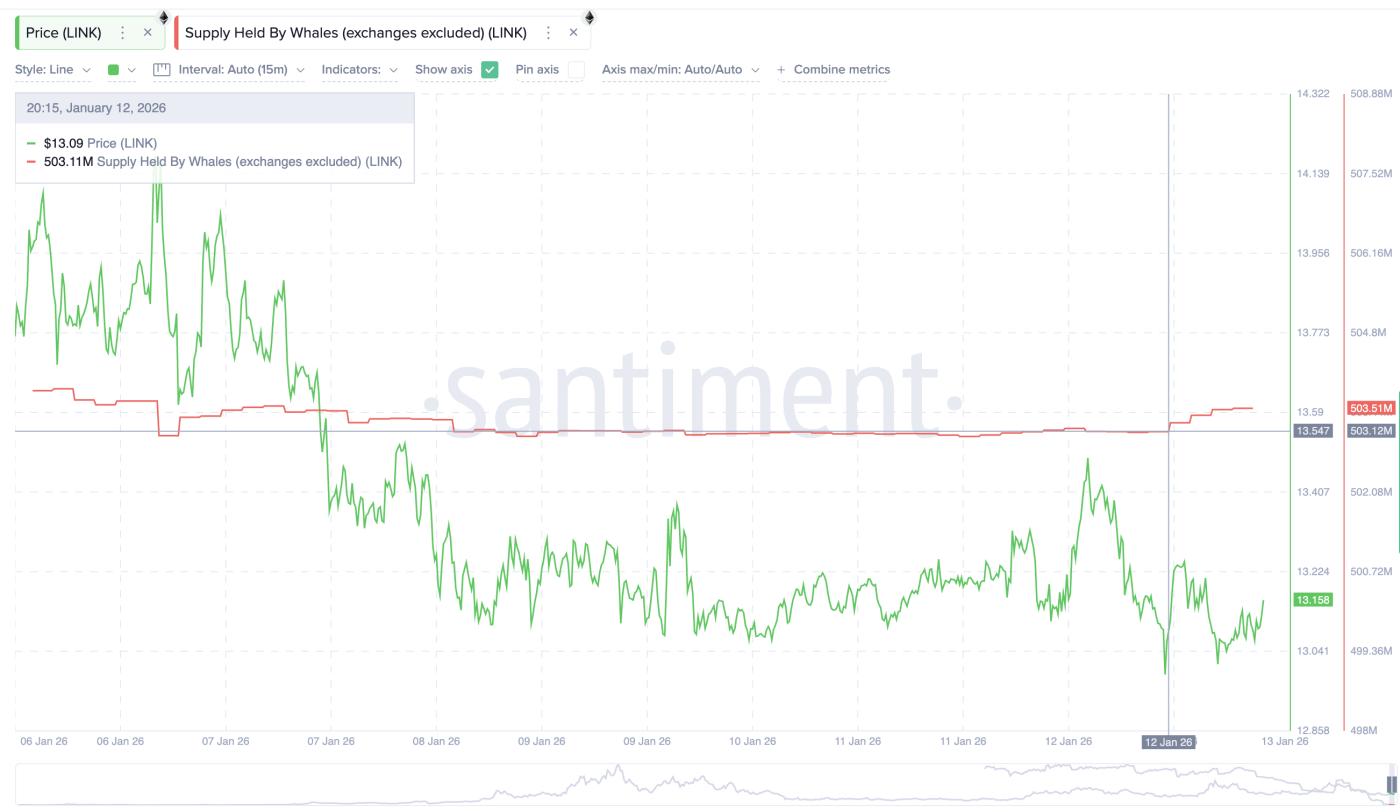Click the 499.36M whale supply axis label
Viewport: 1400px width, 812px height.
coord(1371,651)
